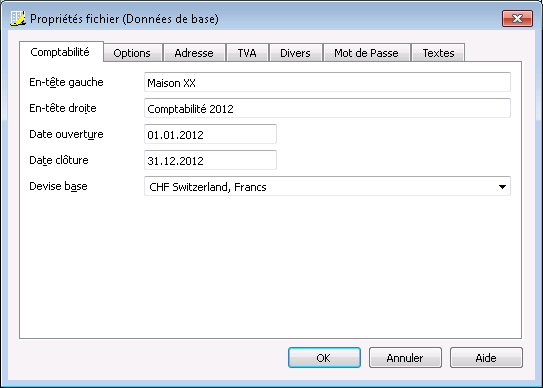Click the Date clôture field
Viewport: 543px width, 388px height.
tap(210, 160)
